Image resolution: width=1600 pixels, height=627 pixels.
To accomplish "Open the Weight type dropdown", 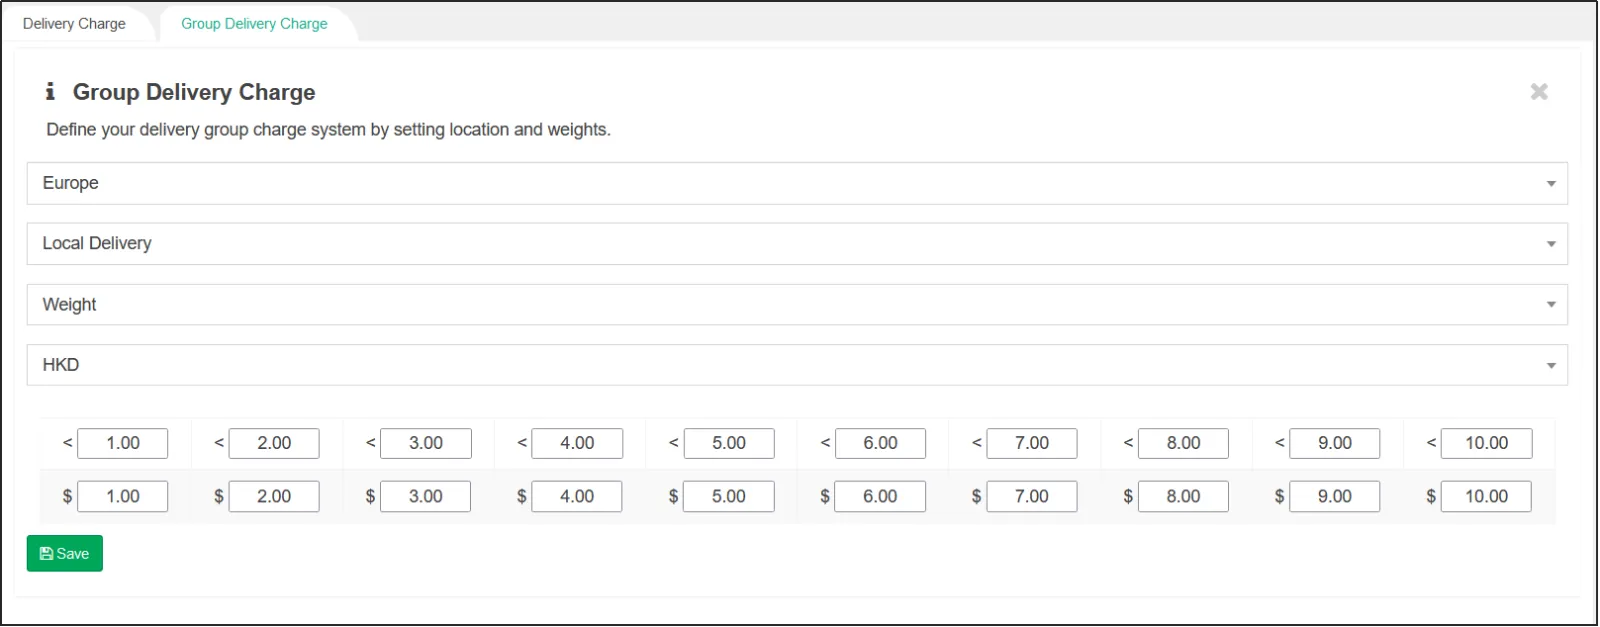I will [796, 305].
